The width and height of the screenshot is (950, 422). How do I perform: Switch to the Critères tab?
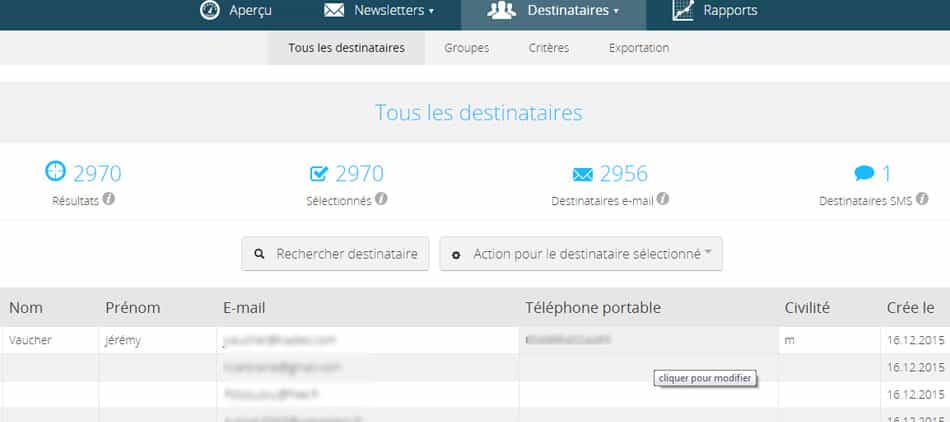tap(549, 48)
